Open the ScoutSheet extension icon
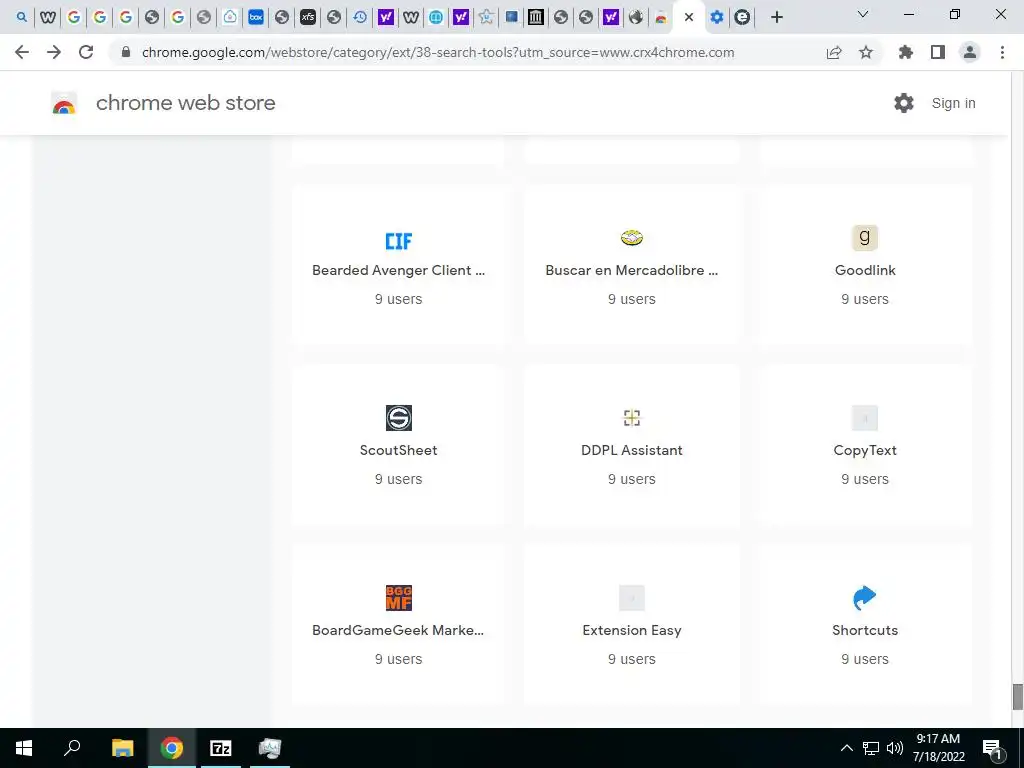The image size is (1024, 768). point(398,418)
